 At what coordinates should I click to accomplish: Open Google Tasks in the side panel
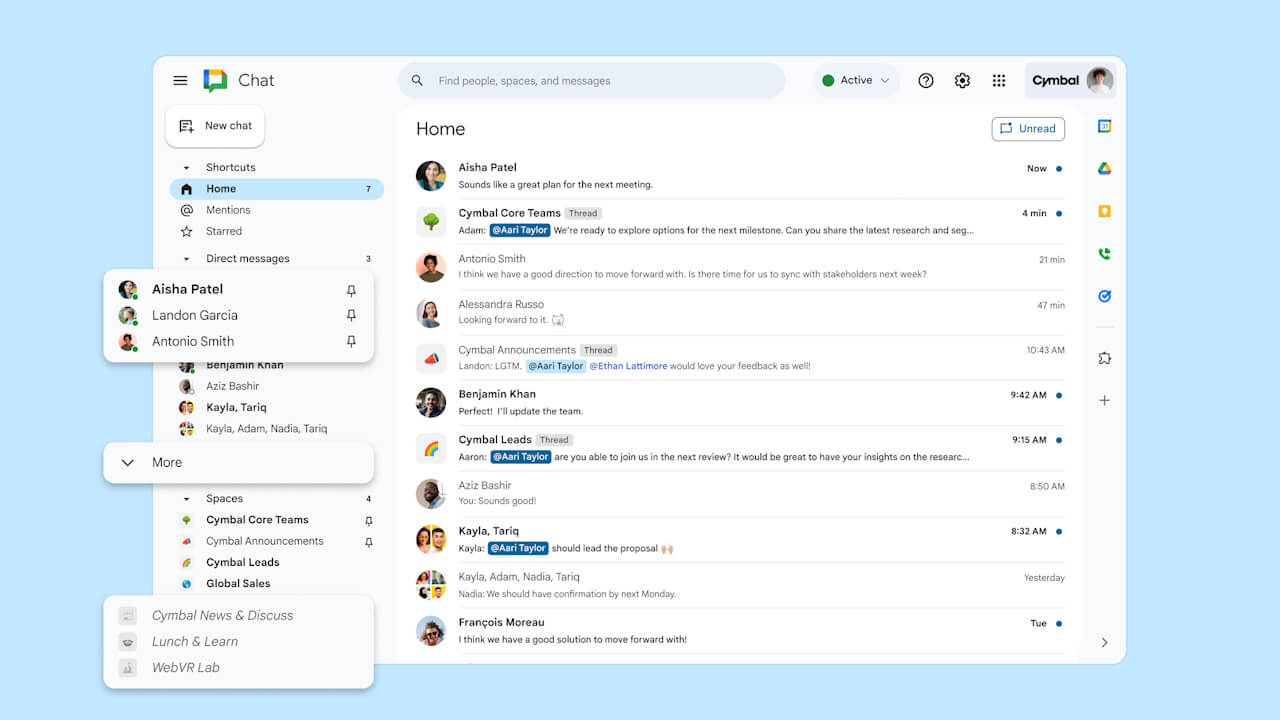1104,296
